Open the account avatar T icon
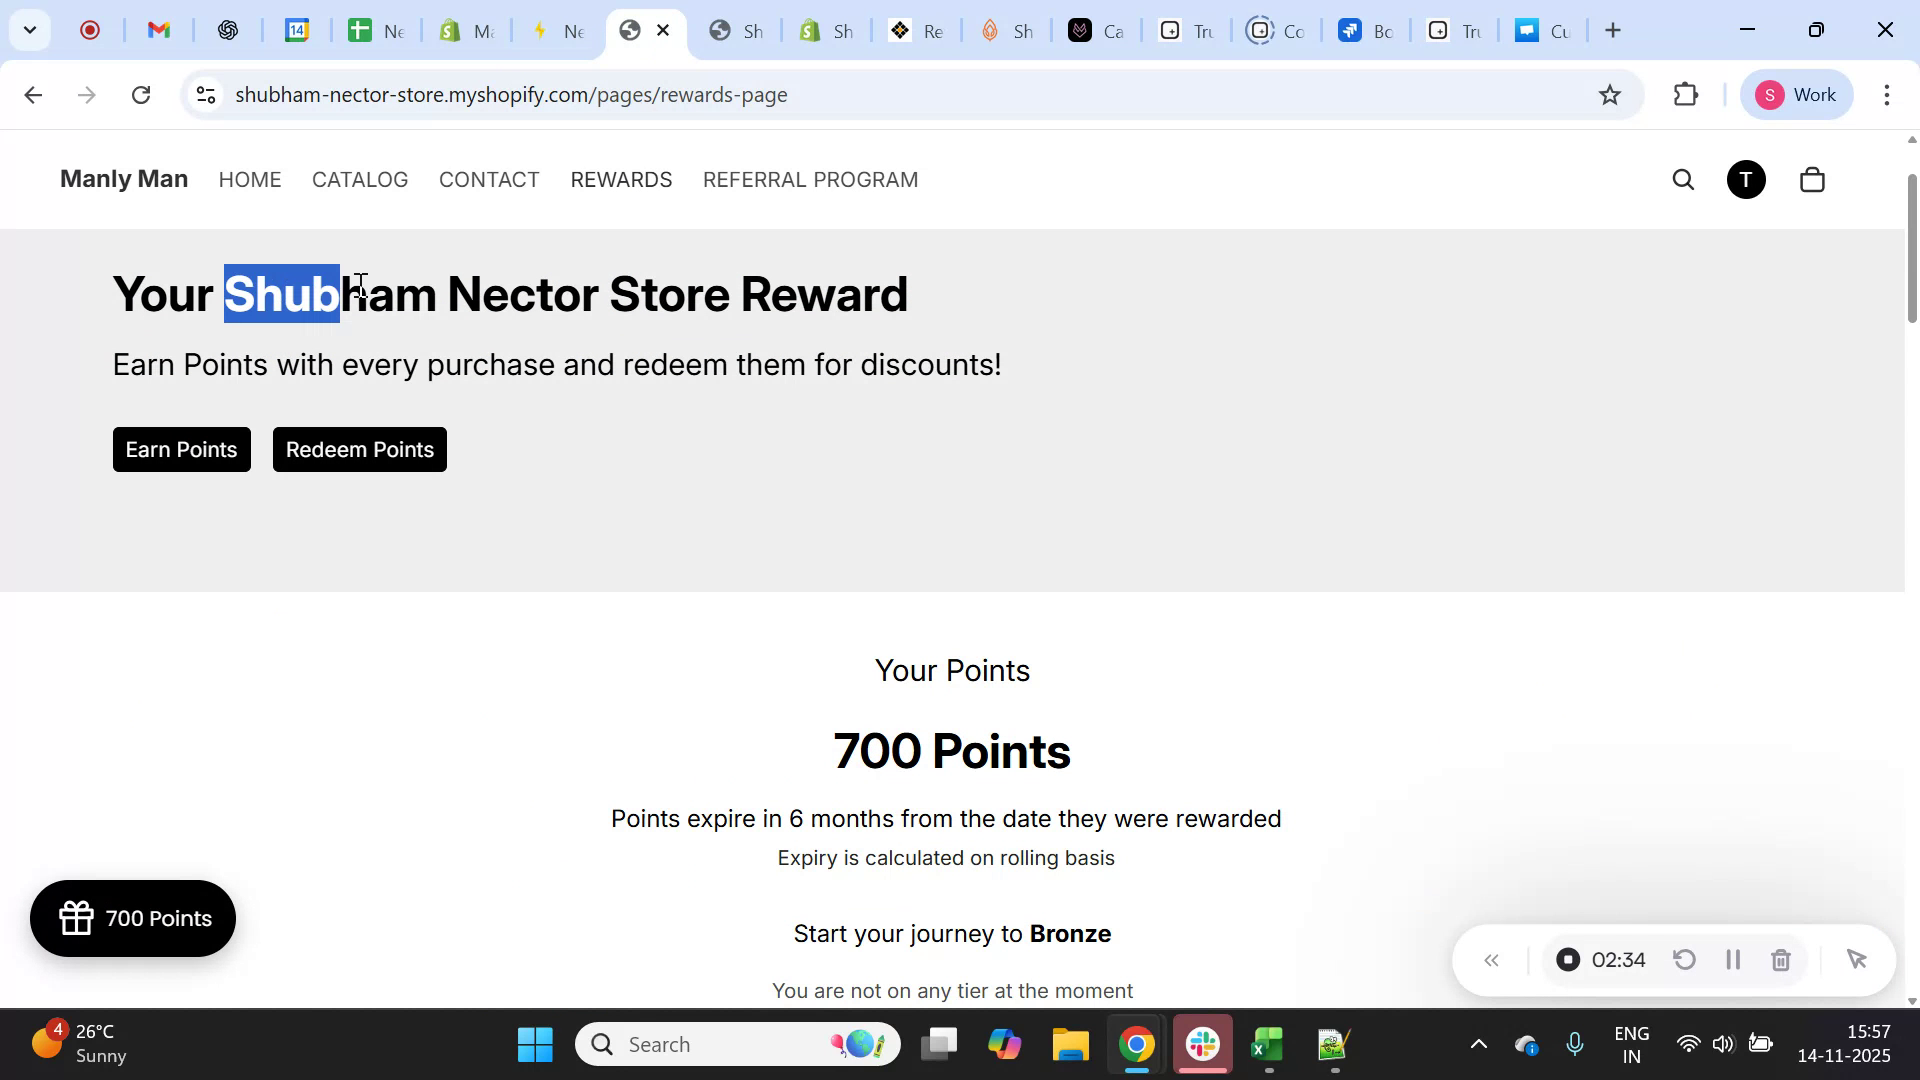The image size is (1920, 1080). click(1747, 180)
